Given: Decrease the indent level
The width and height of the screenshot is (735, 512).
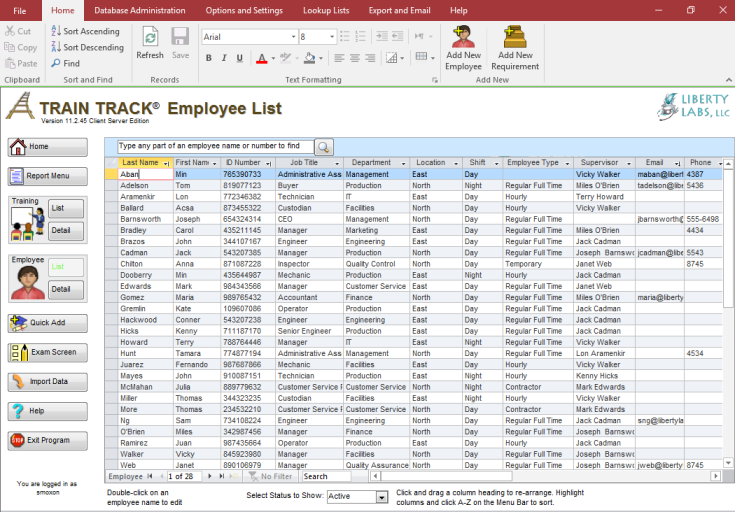Looking at the screenshot, I should 398,36.
